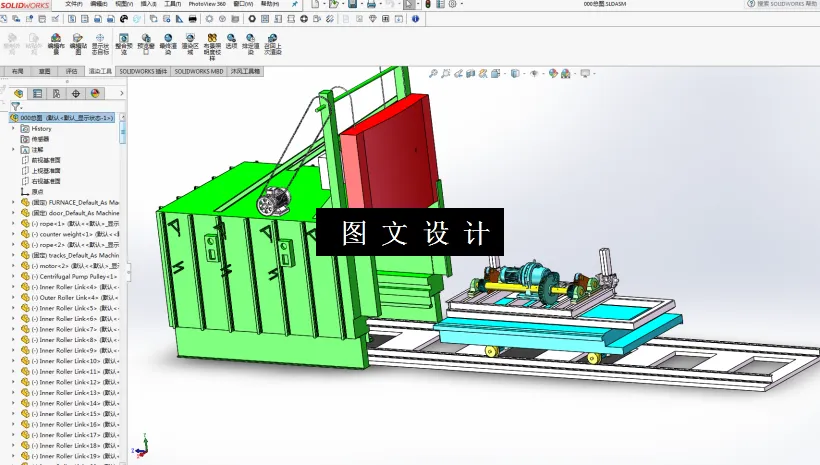Open the 文件(F) menu
Screen dimensions: 820x465
pyautogui.click(x=73, y=4)
